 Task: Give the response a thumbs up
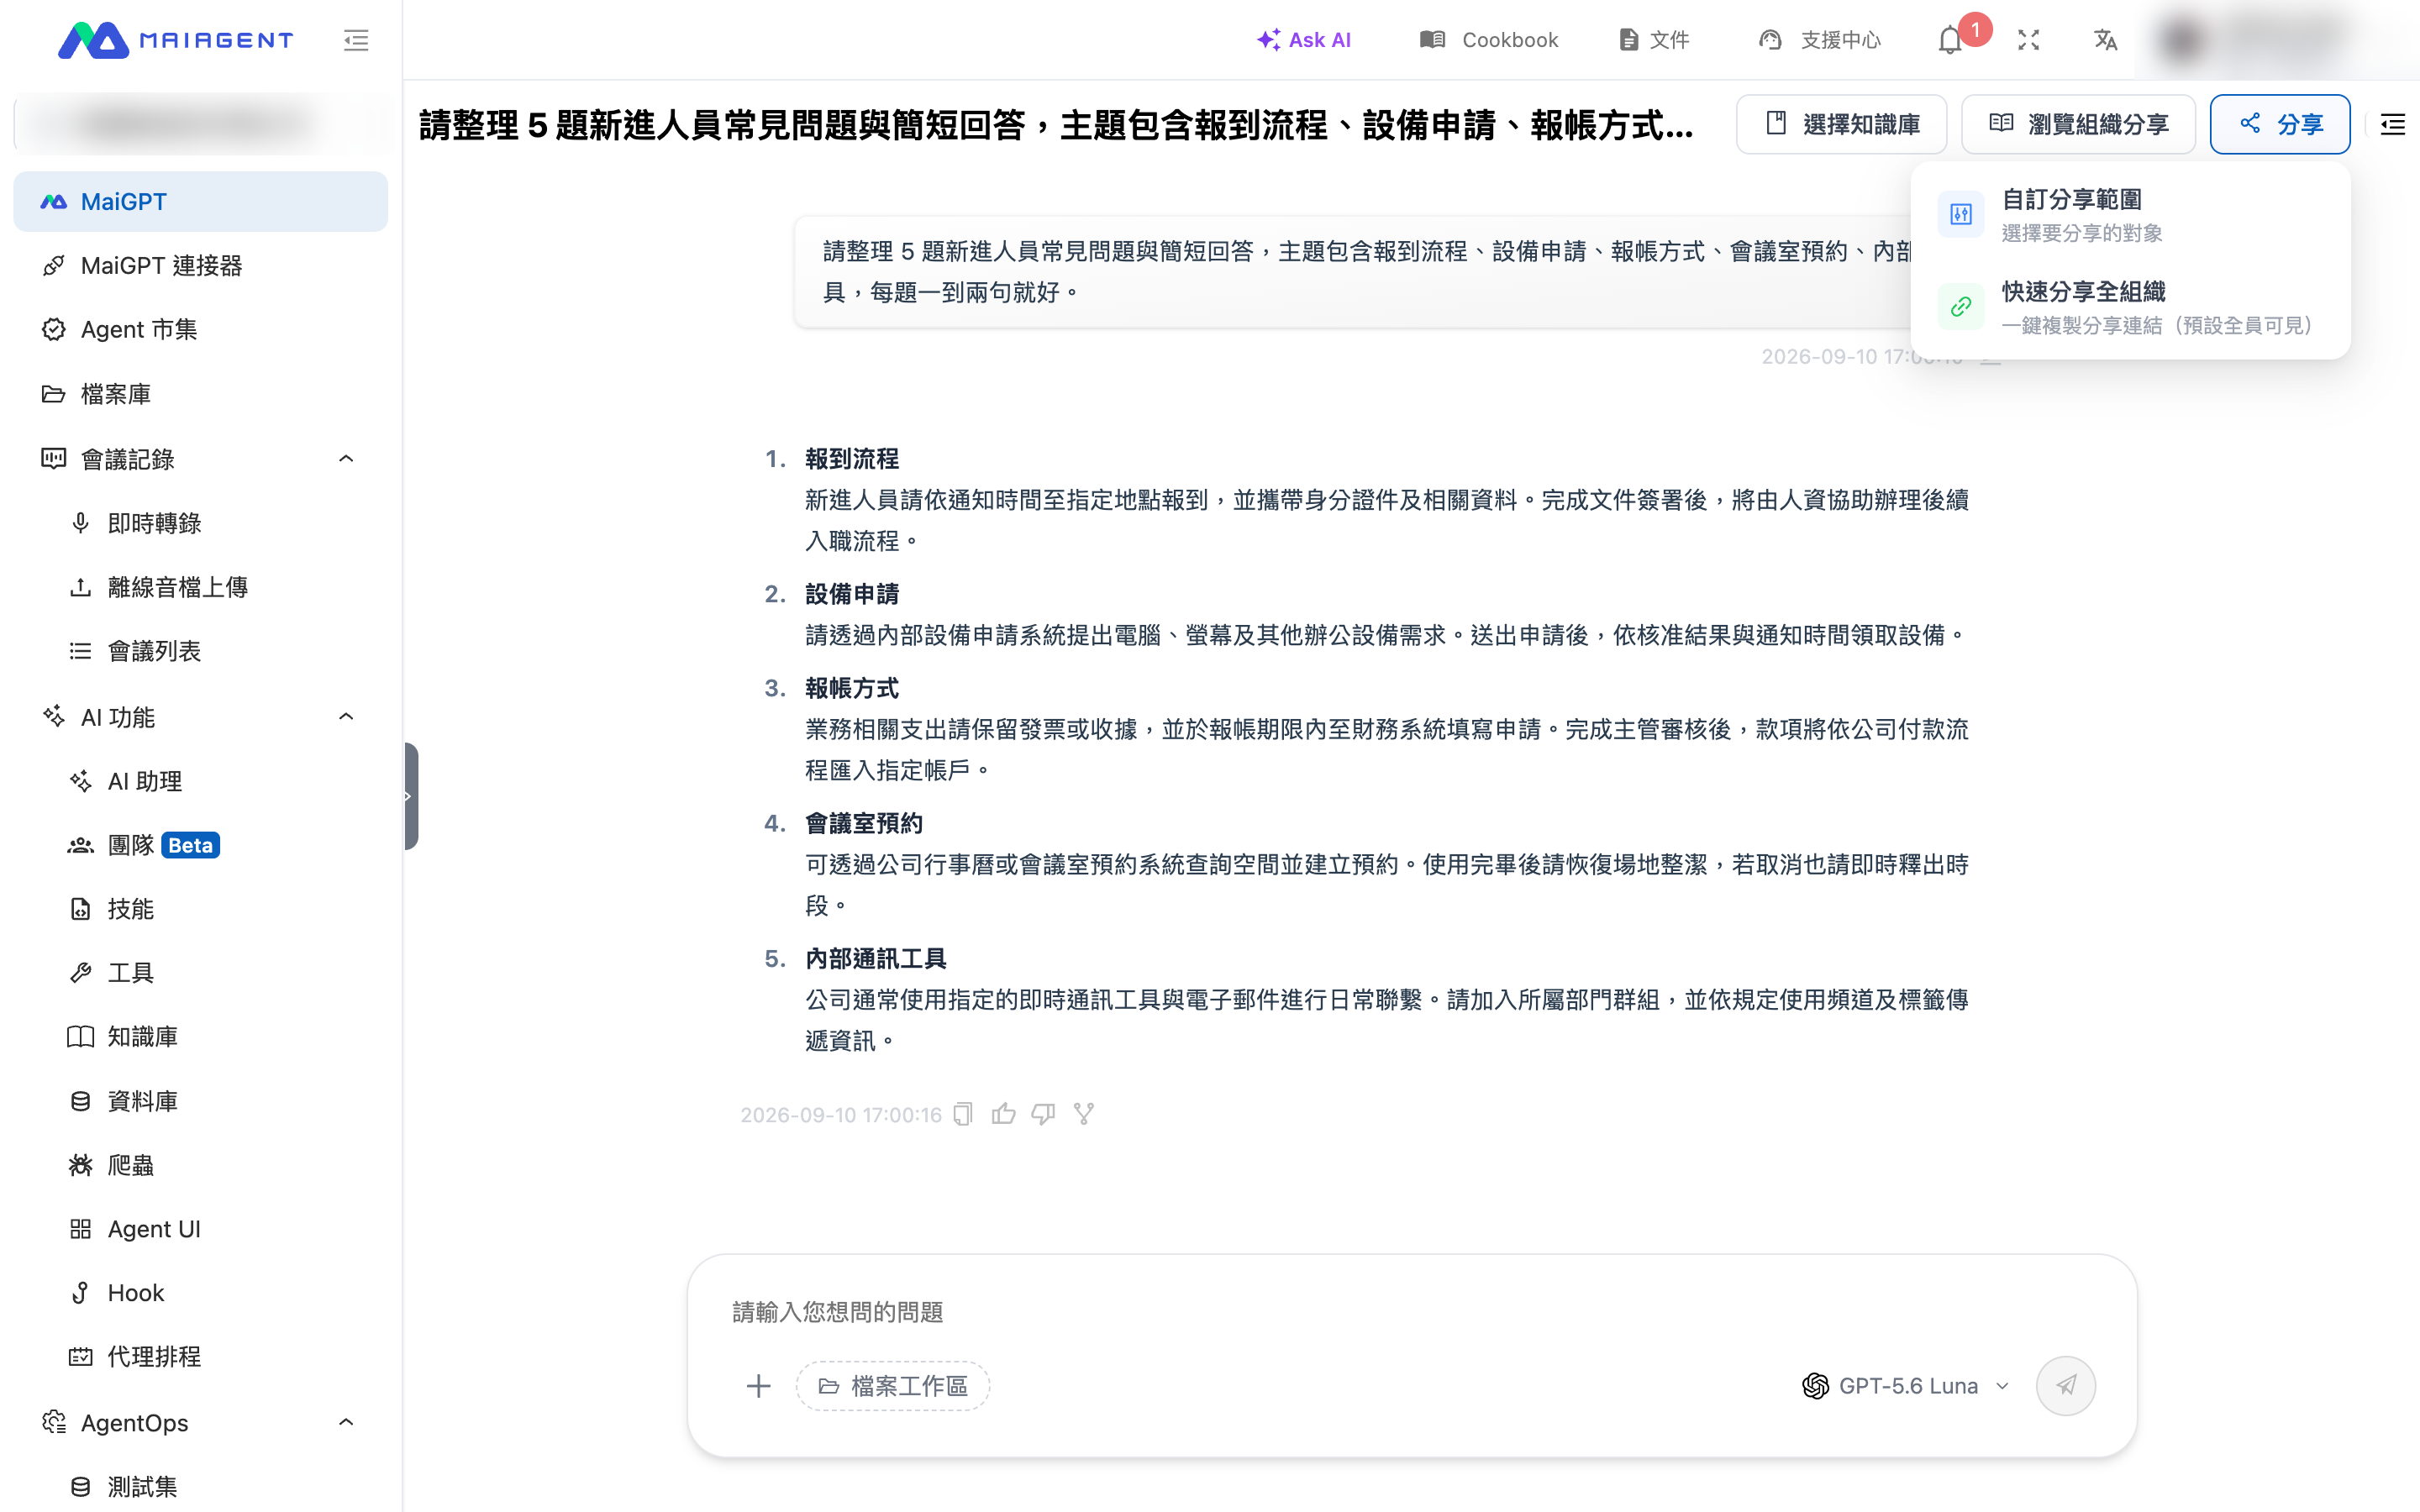coord(1003,1114)
